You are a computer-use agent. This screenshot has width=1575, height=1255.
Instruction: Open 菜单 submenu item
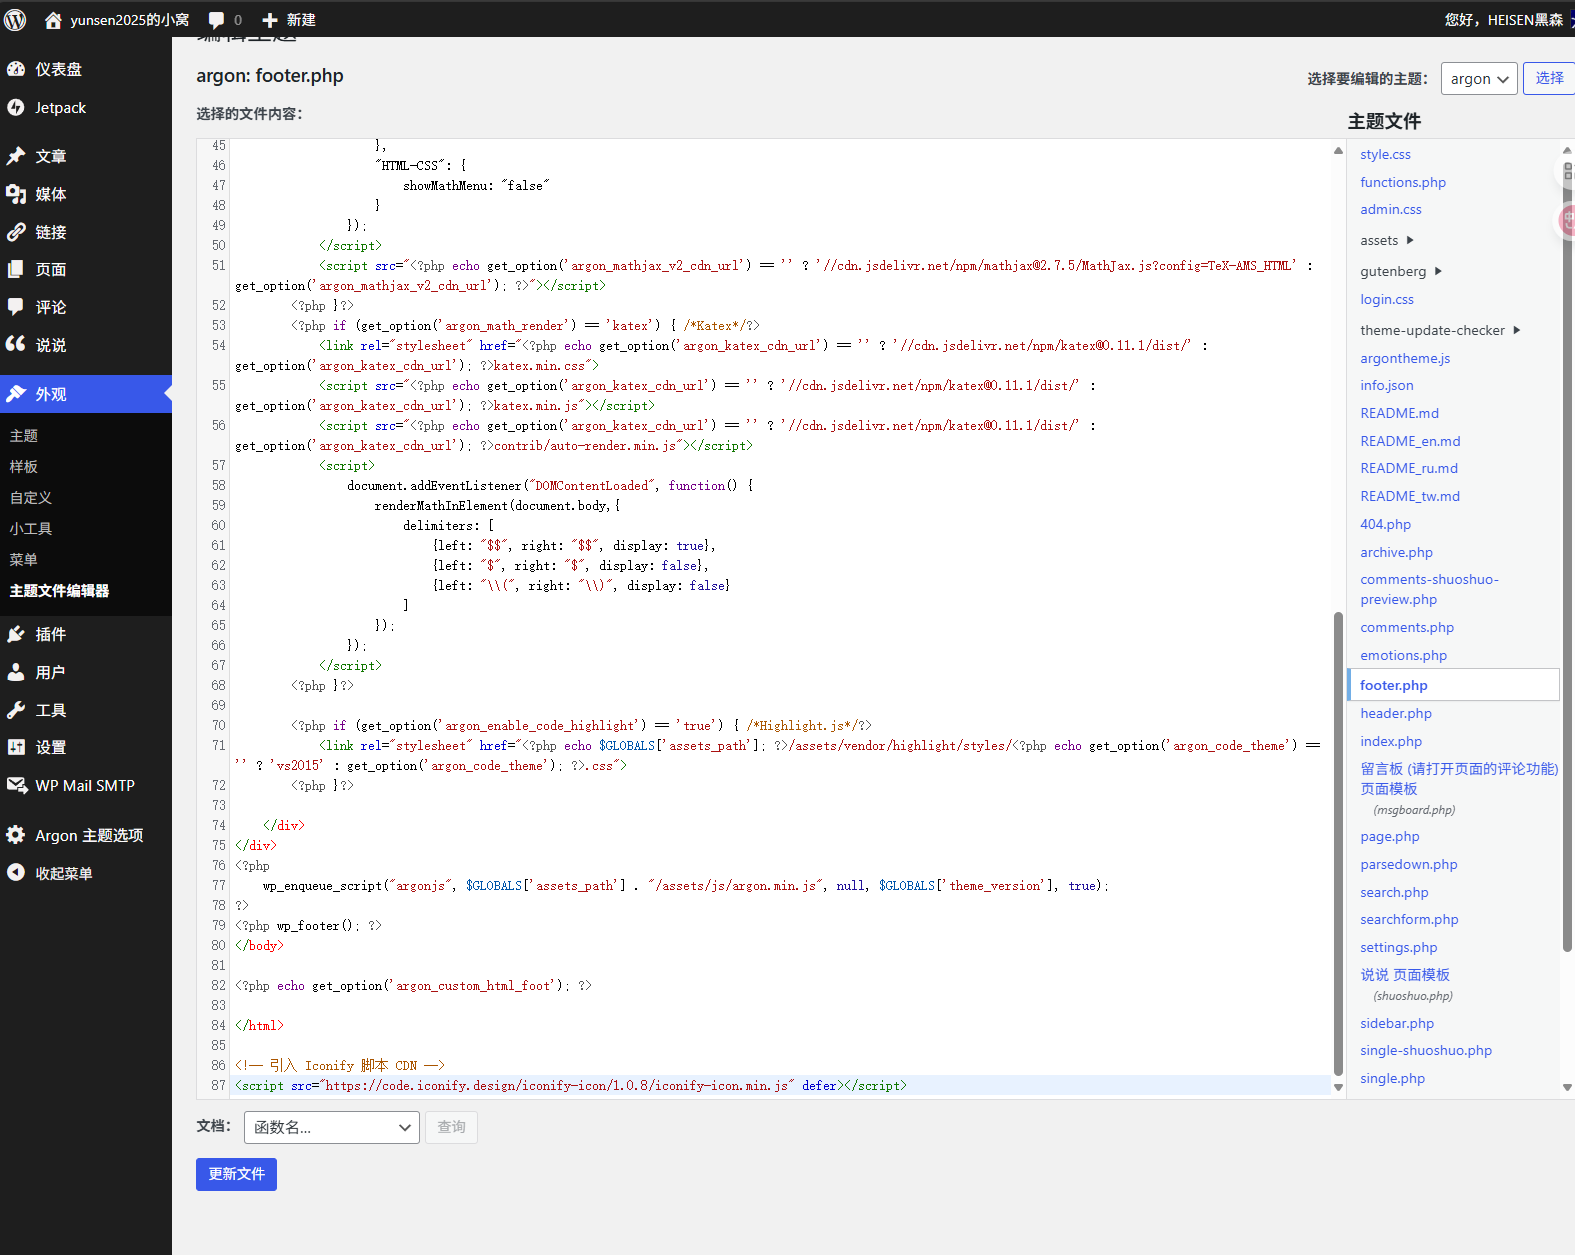point(24,560)
